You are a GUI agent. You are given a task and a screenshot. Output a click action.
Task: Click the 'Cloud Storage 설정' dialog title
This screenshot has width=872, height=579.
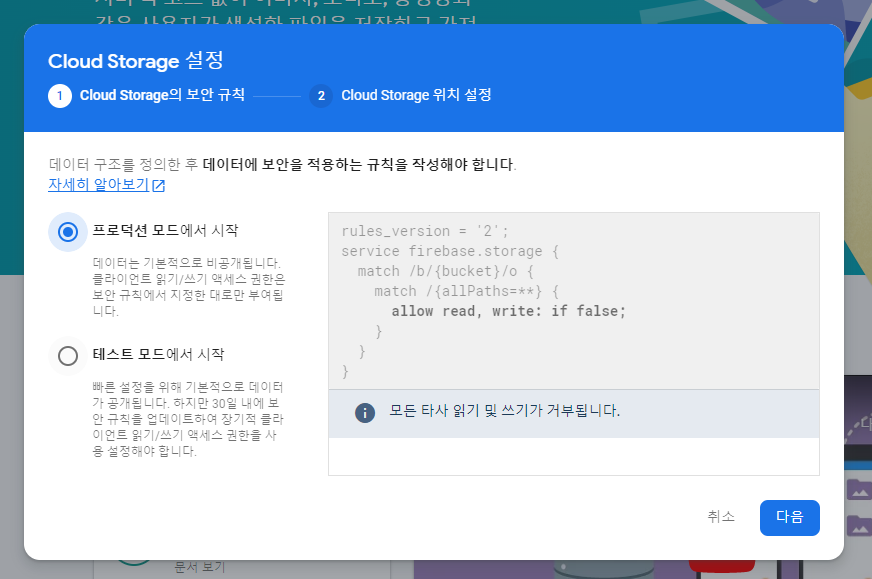point(136,61)
